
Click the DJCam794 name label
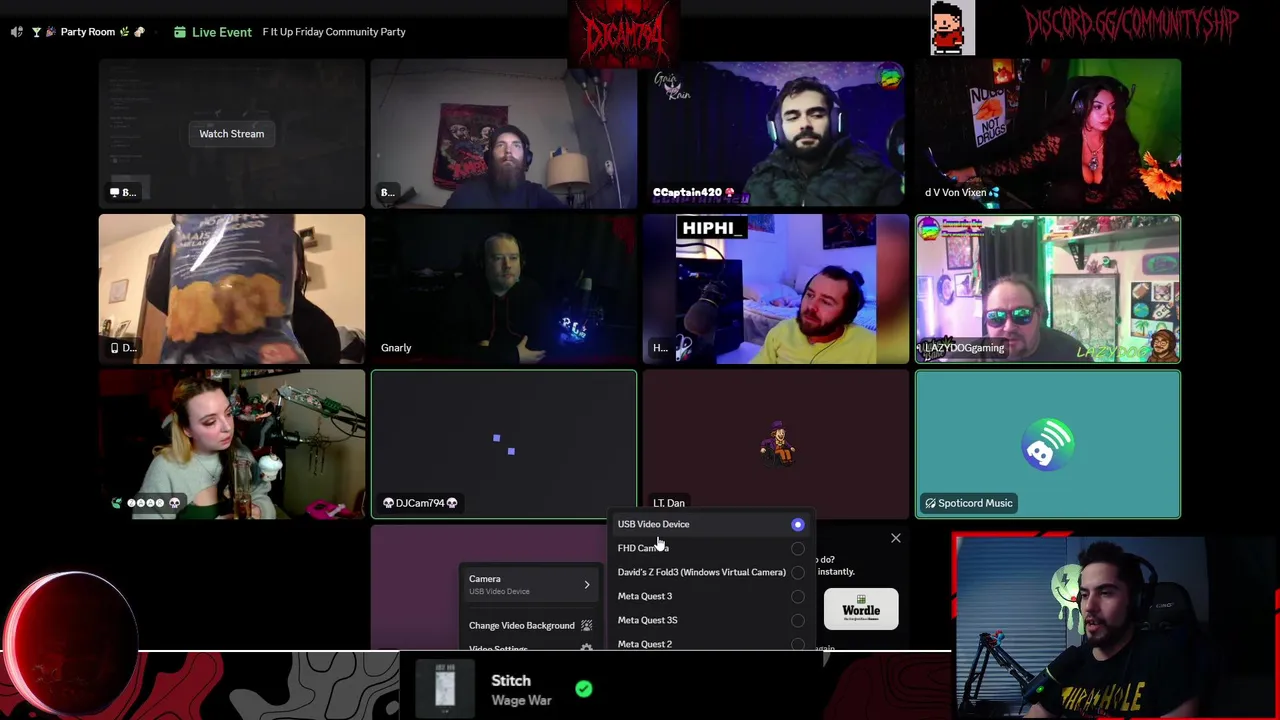click(420, 503)
